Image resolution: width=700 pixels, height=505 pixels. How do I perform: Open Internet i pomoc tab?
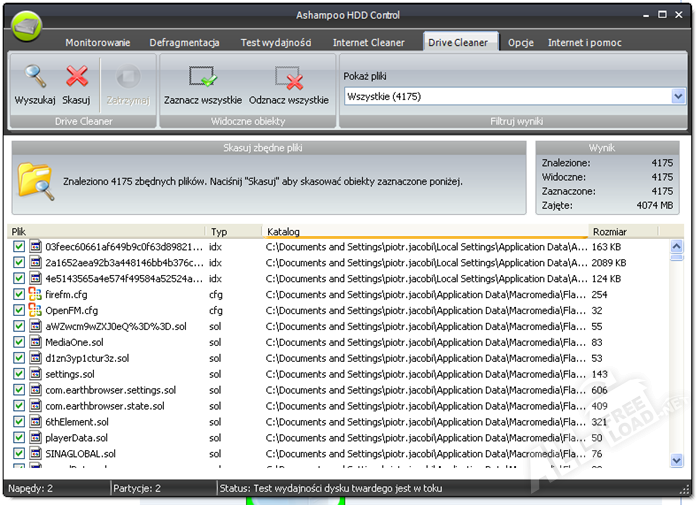[586, 43]
